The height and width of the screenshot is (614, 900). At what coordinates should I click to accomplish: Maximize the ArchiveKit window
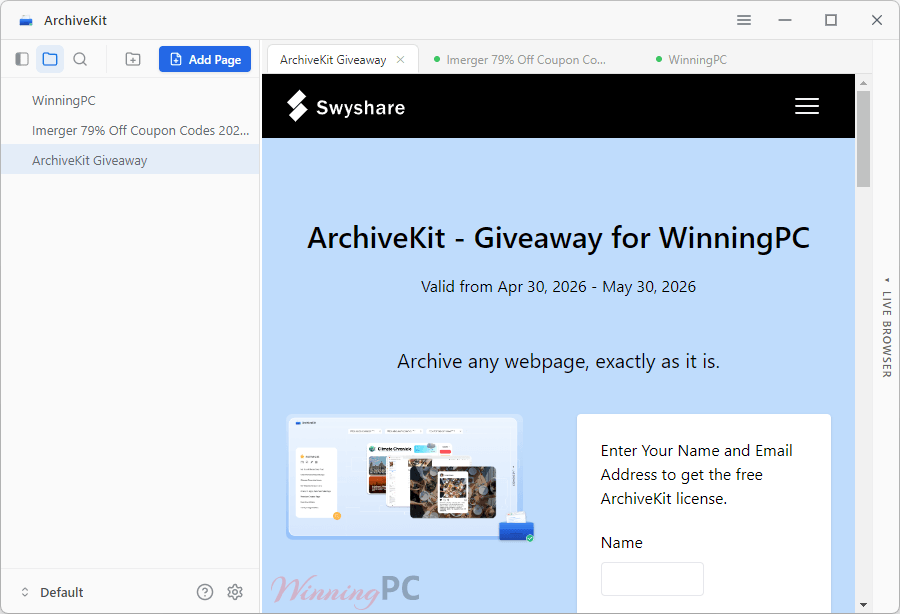(x=831, y=20)
